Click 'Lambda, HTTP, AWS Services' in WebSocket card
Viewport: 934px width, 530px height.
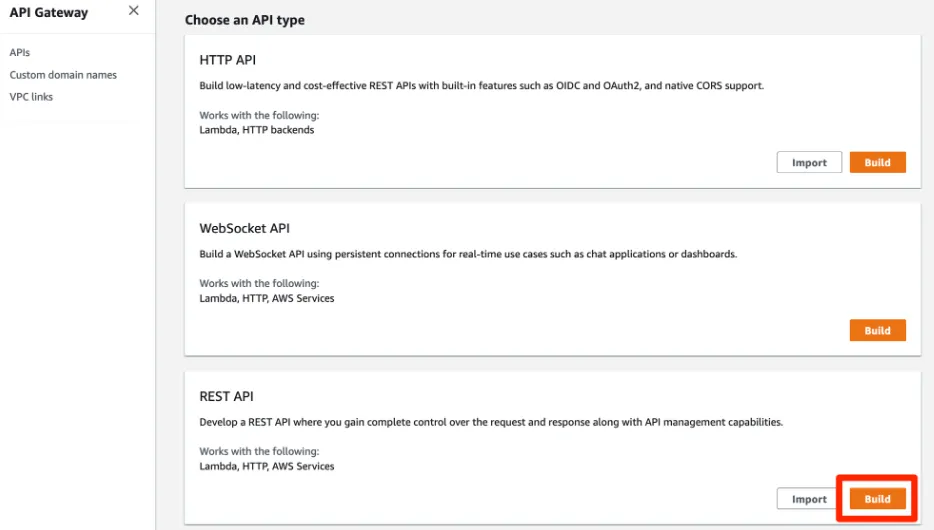coord(267,298)
